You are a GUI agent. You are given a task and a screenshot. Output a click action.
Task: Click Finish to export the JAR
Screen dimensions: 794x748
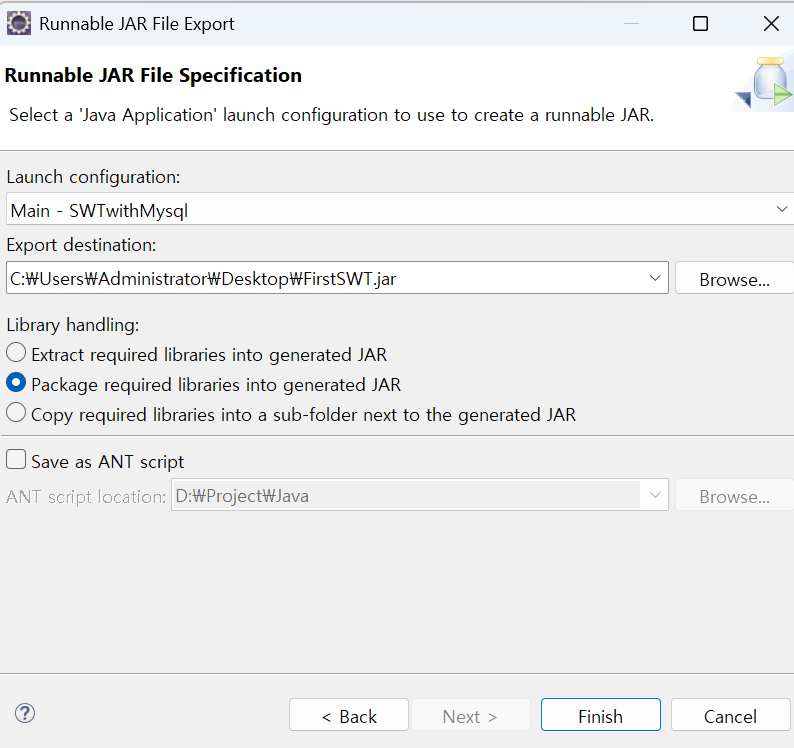[x=601, y=715]
